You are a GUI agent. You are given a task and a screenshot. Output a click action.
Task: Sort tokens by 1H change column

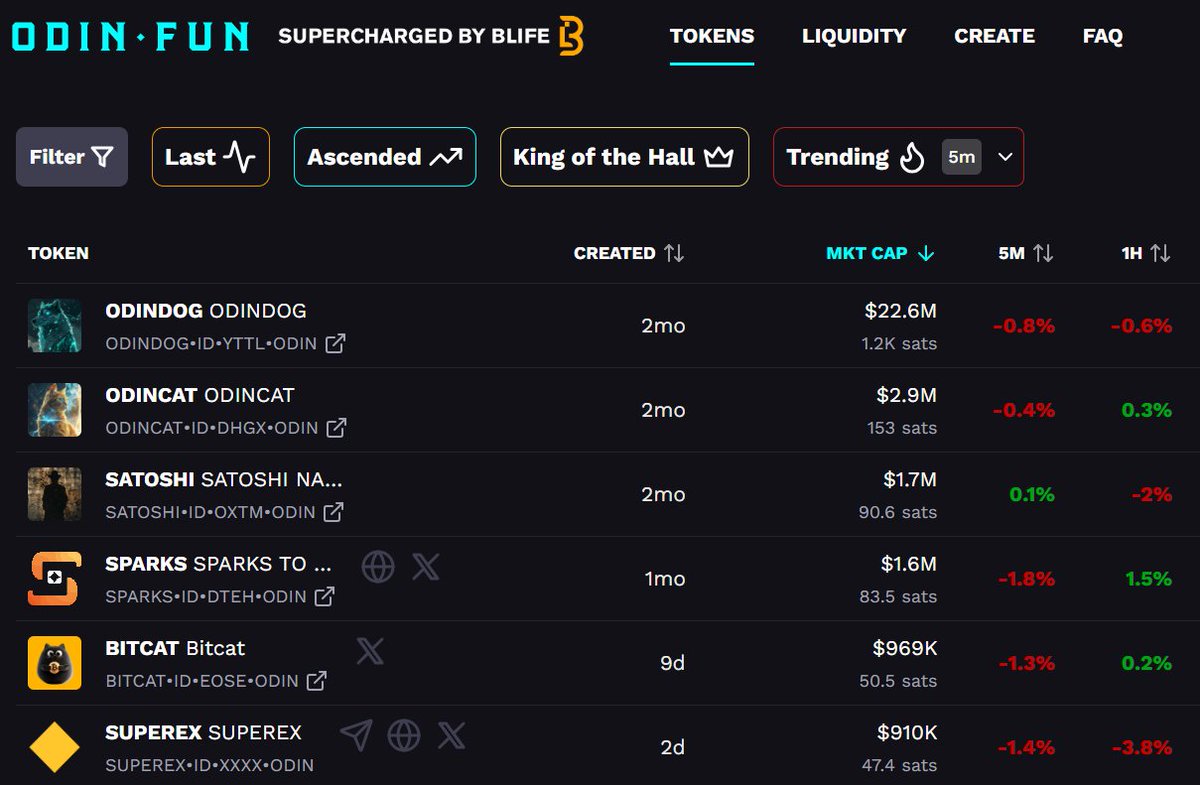(1146, 253)
